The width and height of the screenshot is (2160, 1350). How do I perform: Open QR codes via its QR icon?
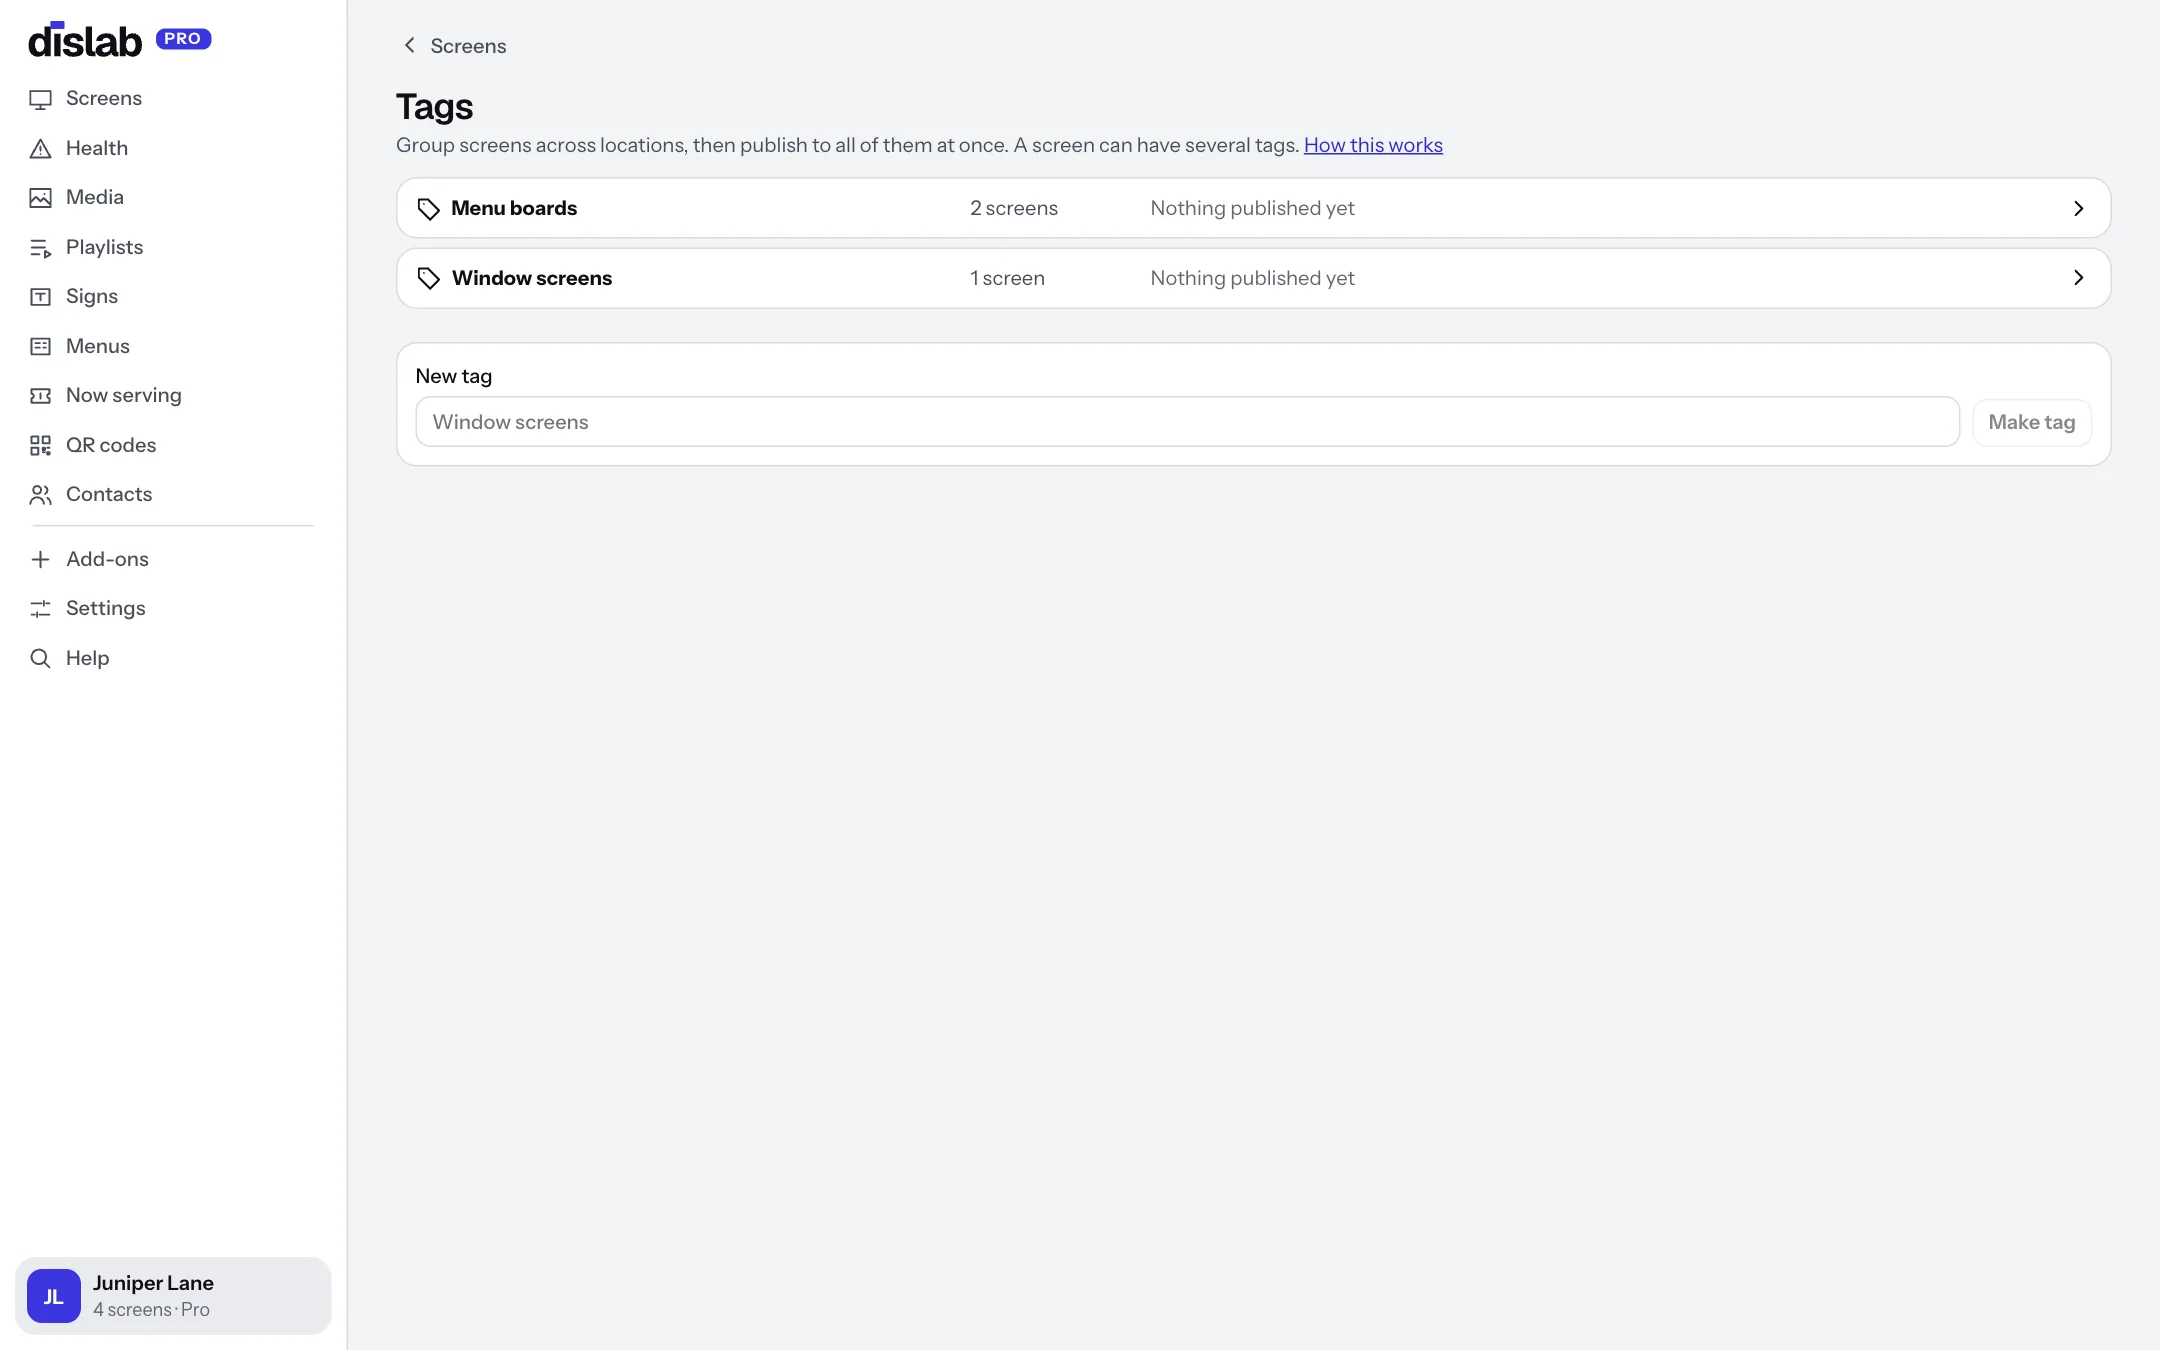(x=40, y=446)
